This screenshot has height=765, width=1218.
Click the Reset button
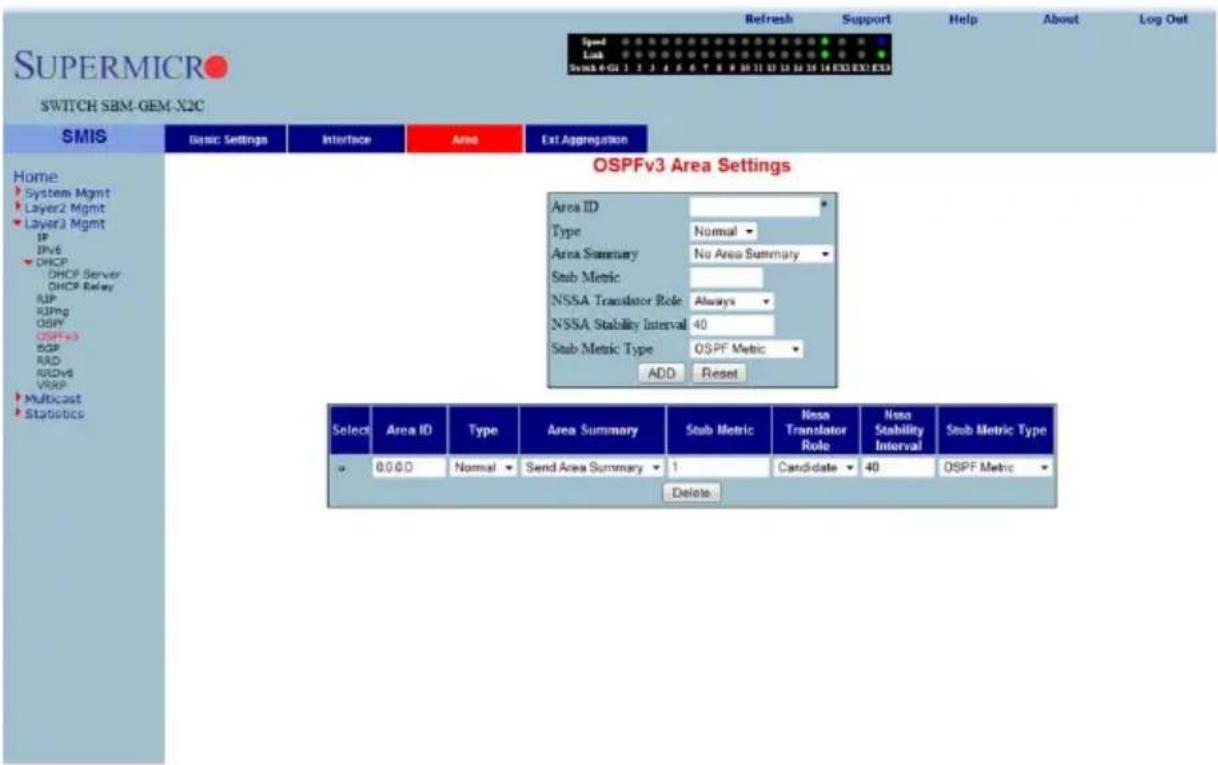719,373
